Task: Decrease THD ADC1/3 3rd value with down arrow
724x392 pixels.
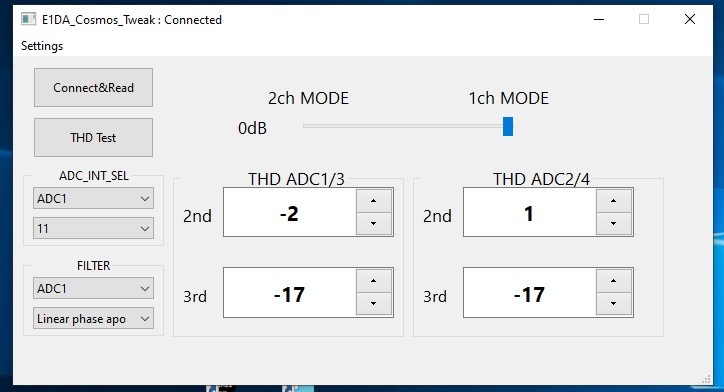Action: click(374, 304)
